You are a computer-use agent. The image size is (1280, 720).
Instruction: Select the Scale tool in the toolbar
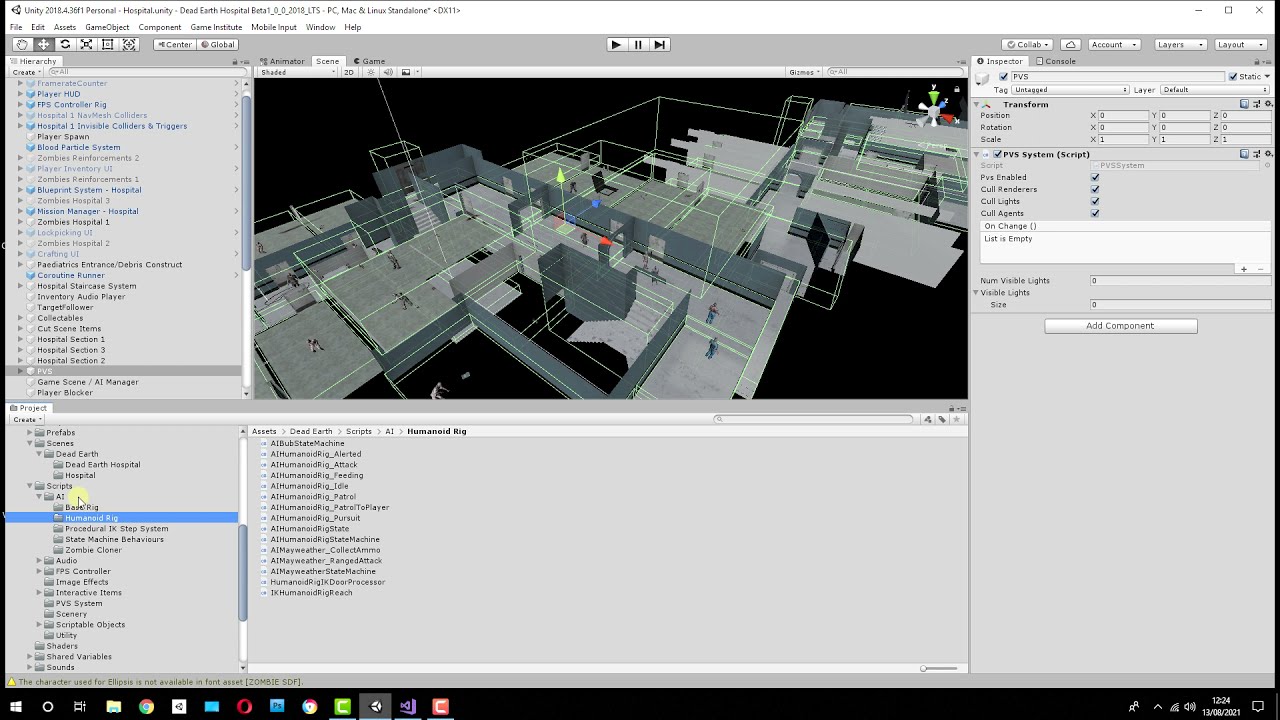[86, 44]
